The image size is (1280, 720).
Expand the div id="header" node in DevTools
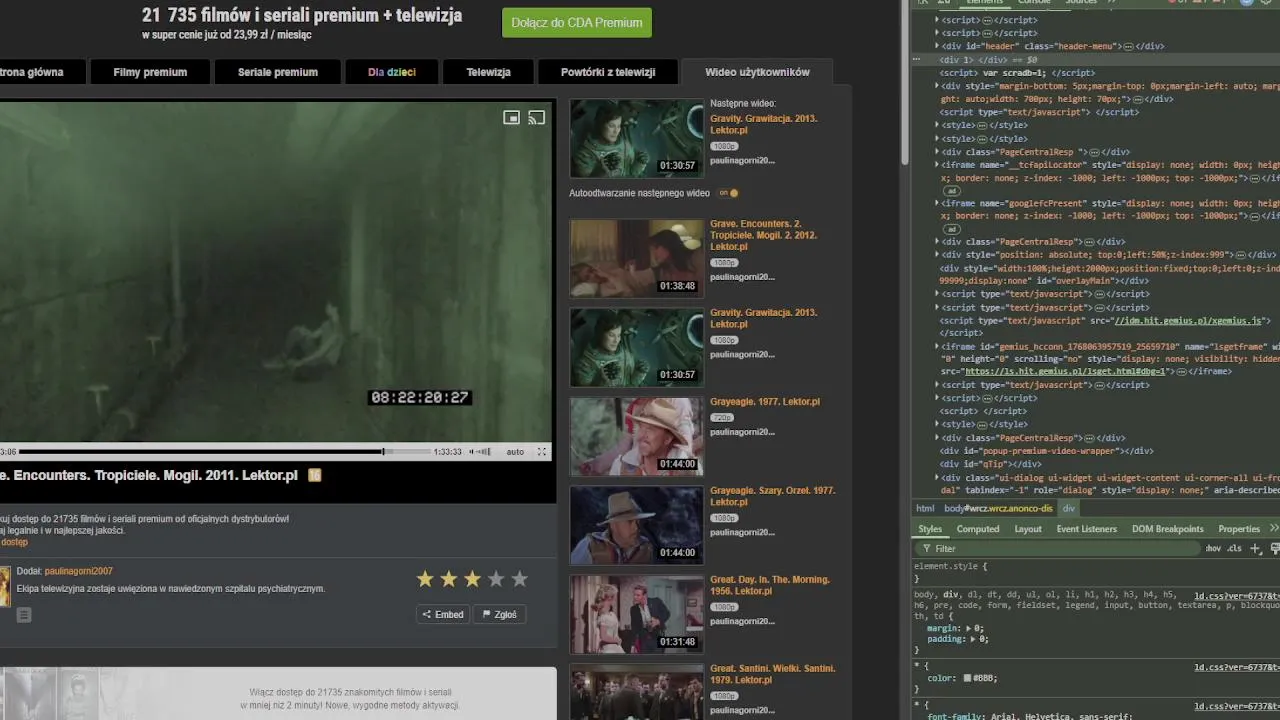pyautogui.click(x=937, y=46)
